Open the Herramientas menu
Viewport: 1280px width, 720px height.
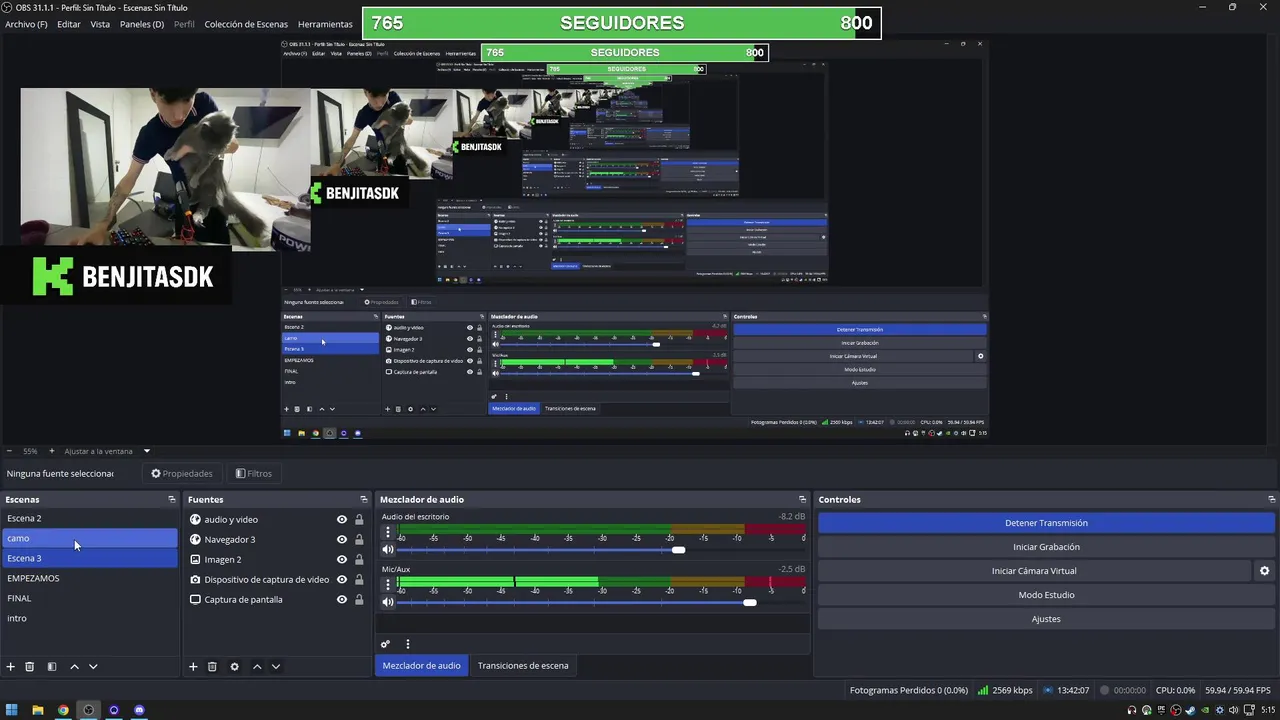tap(325, 24)
